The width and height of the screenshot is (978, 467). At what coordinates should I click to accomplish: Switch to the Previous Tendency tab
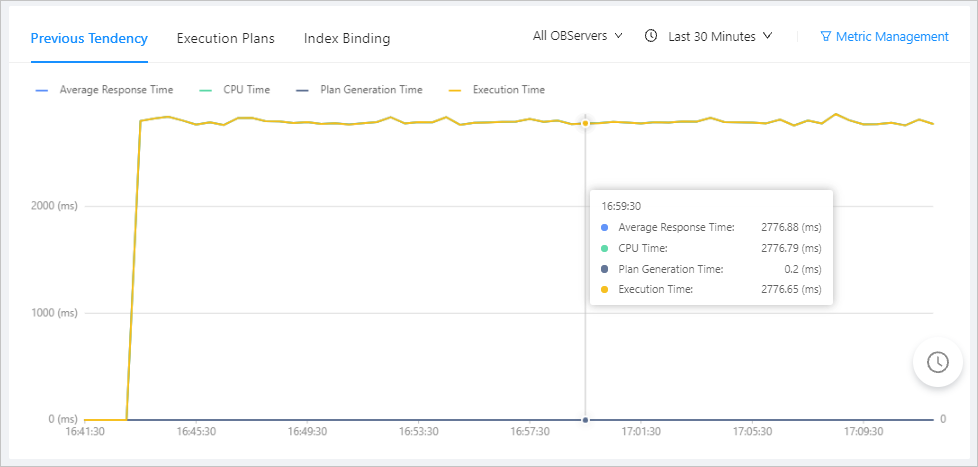coord(89,39)
